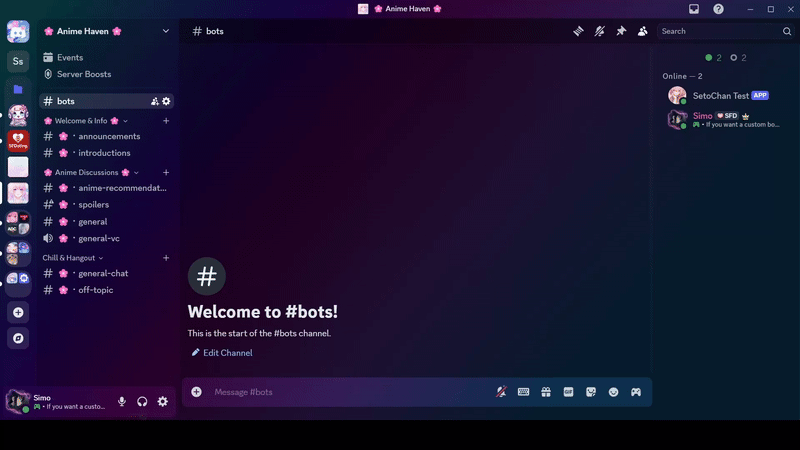Toggle notification settings bell in header

click(x=599, y=31)
